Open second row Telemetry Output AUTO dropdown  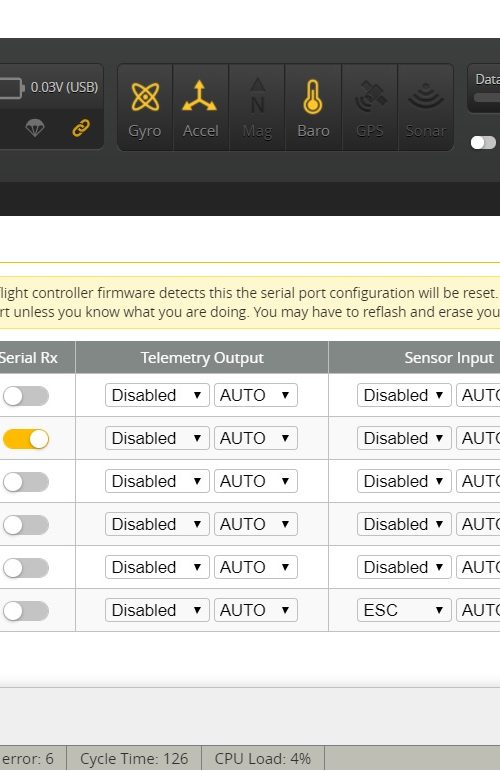click(256, 438)
